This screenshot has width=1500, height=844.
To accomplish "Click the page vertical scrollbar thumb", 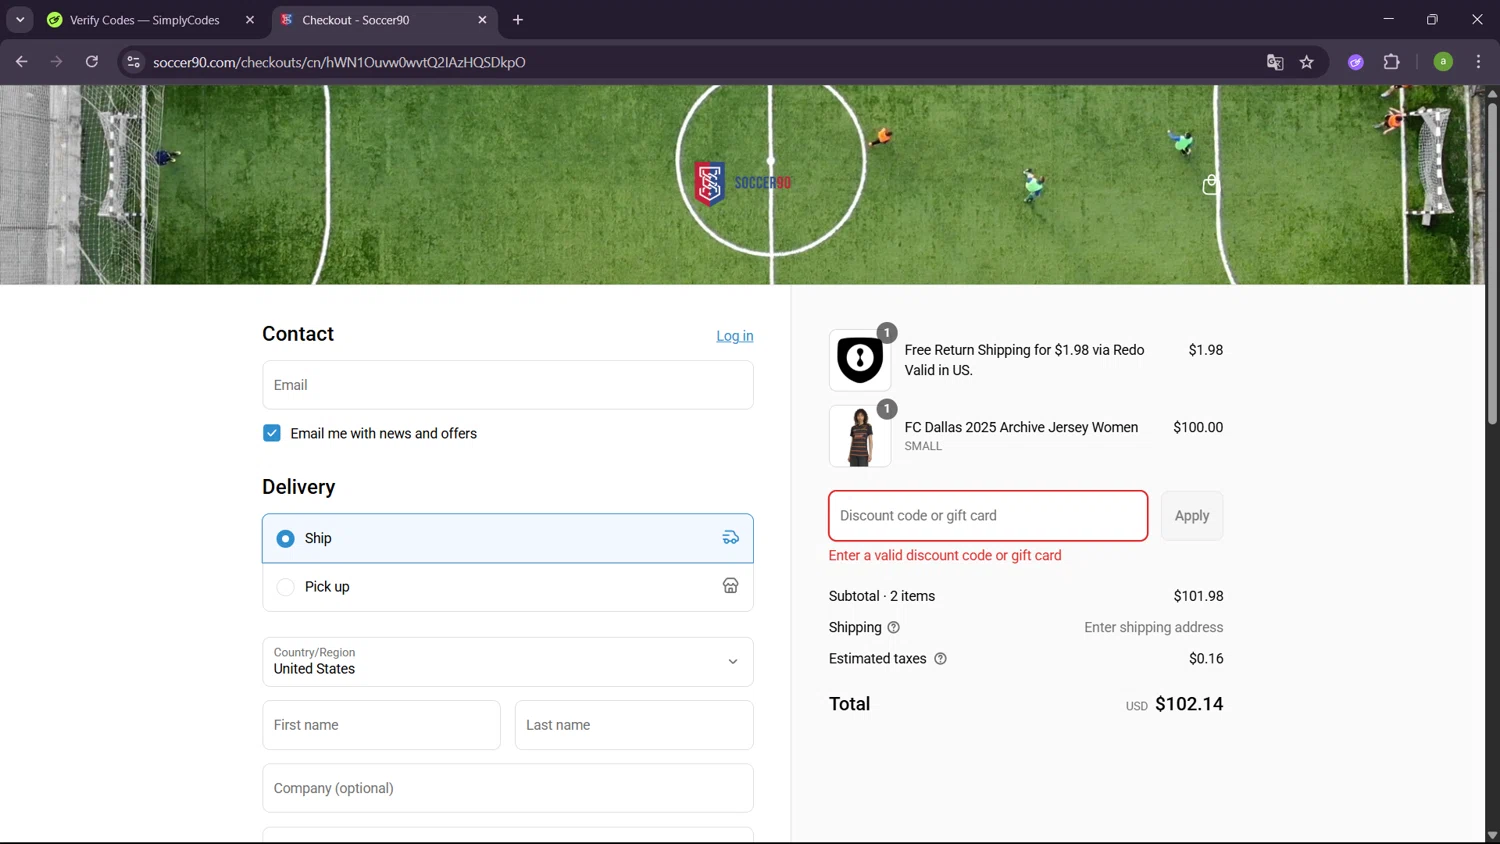I will (x=1492, y=262).
